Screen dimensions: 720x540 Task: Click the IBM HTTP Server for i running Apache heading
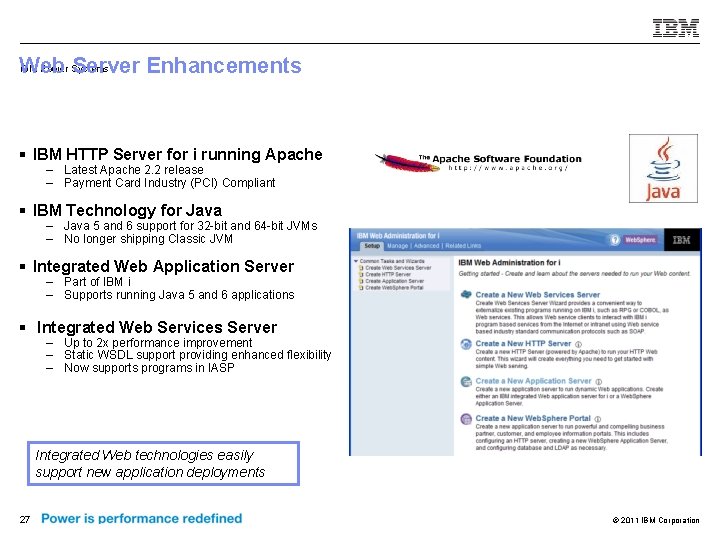(x=177, y=154)
